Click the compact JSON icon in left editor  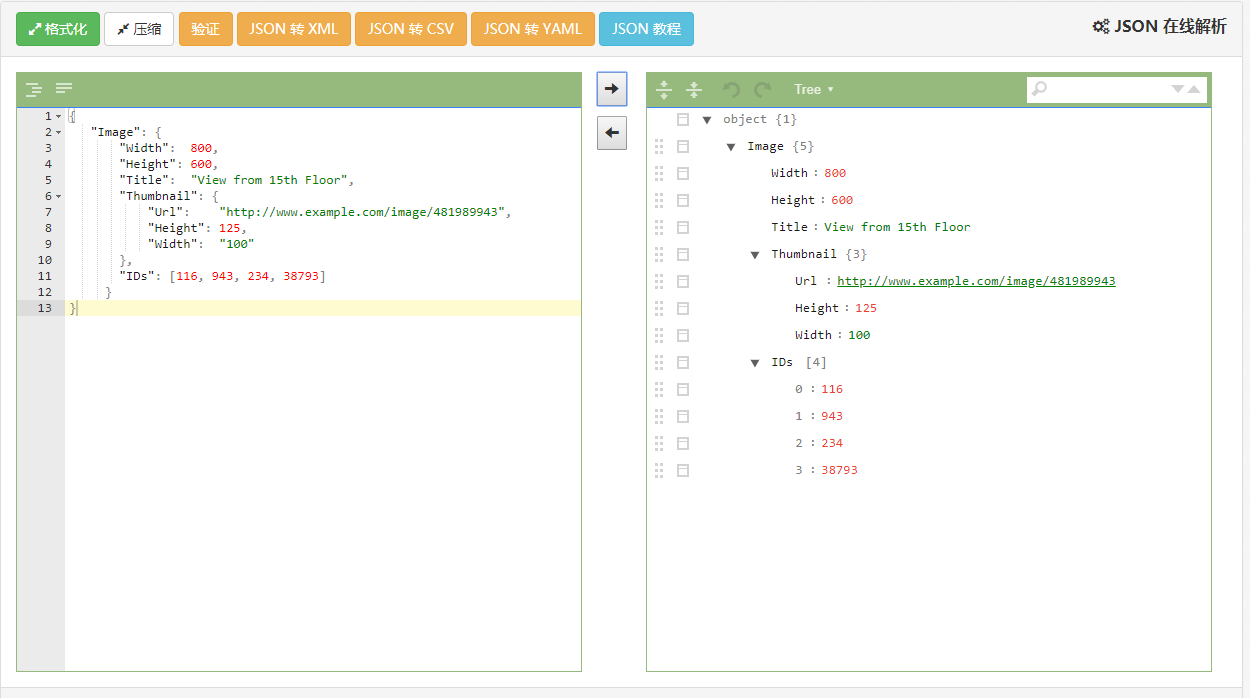coord(64,89)
